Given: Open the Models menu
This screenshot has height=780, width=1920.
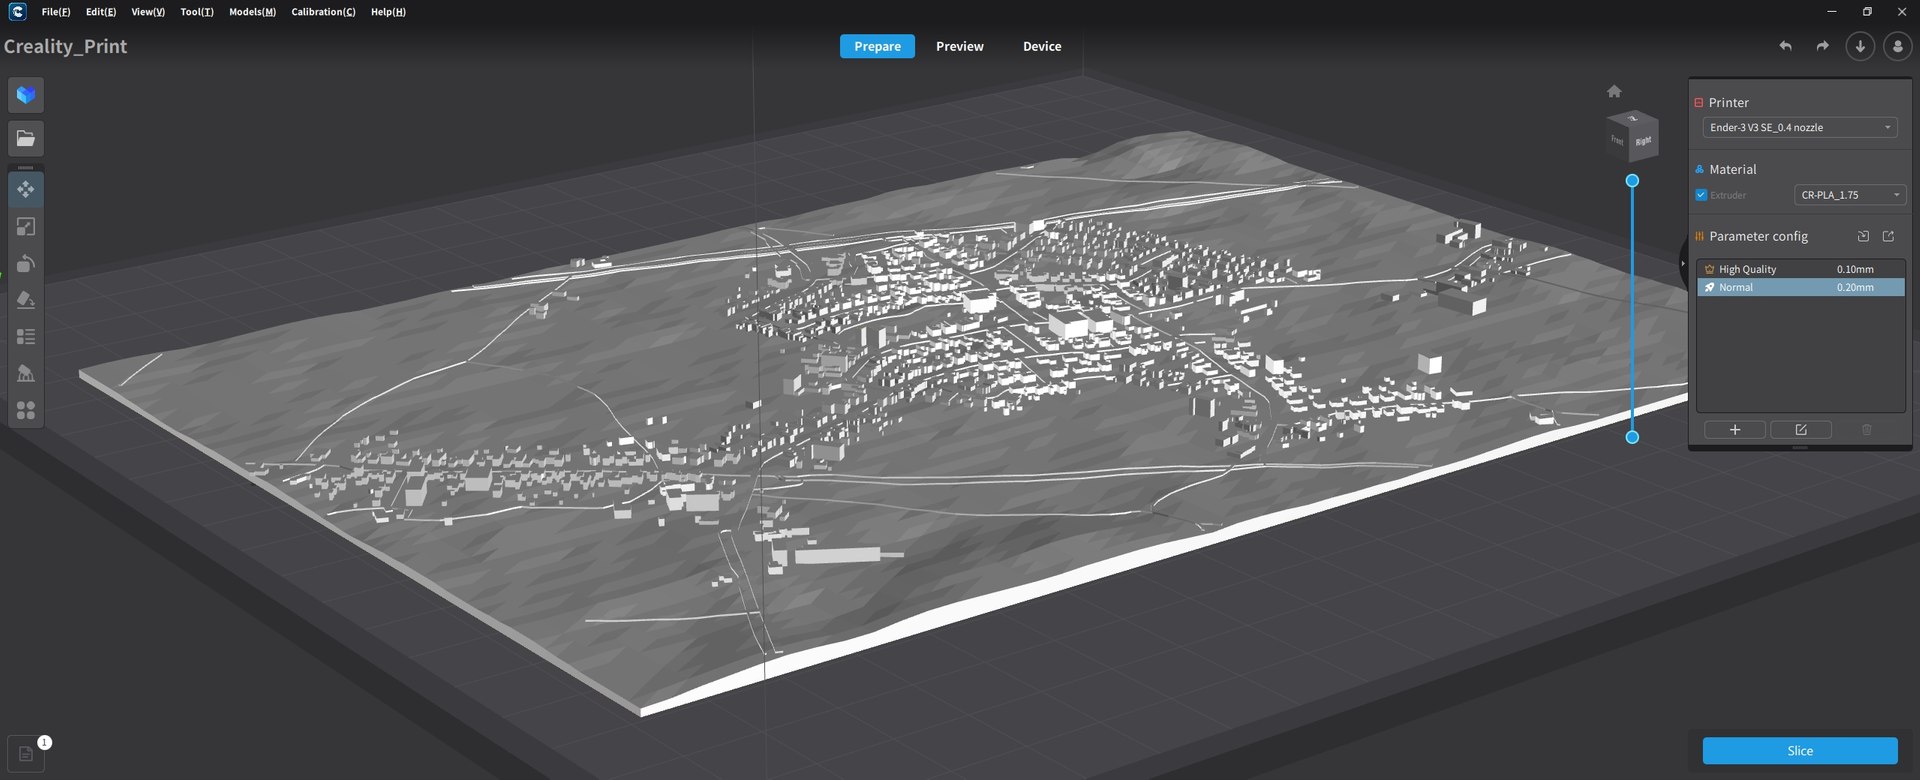Looking at the screenshot, I should 252,12.
